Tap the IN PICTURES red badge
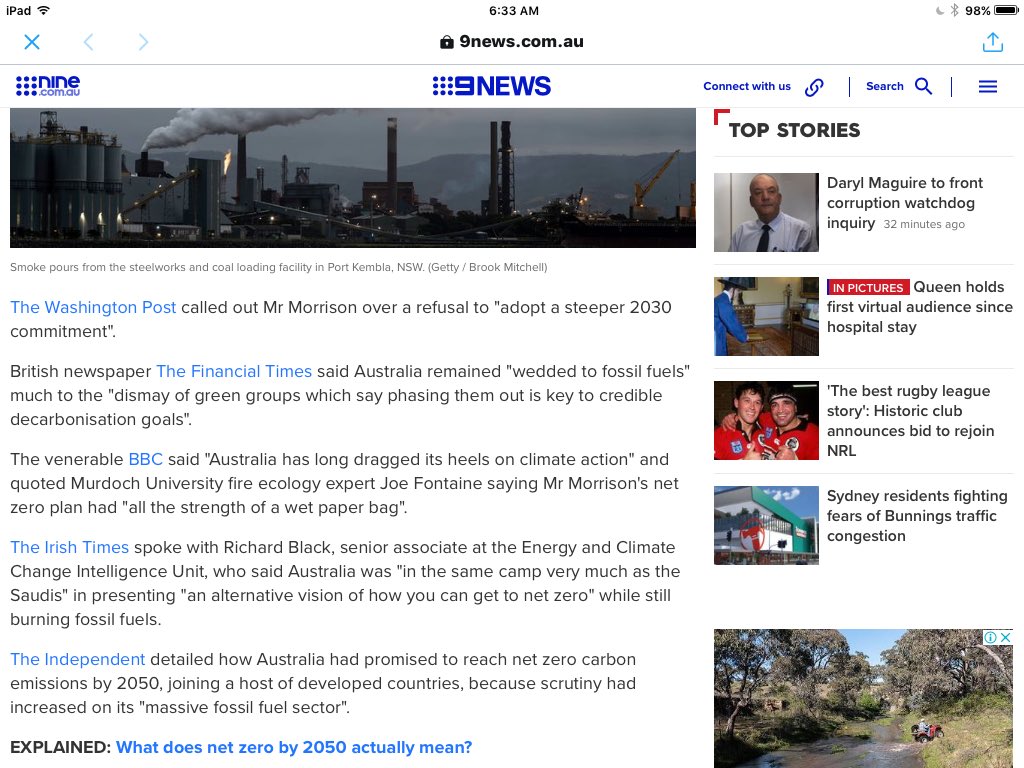This screenshot has width=1024, height=768. [868, 287]
